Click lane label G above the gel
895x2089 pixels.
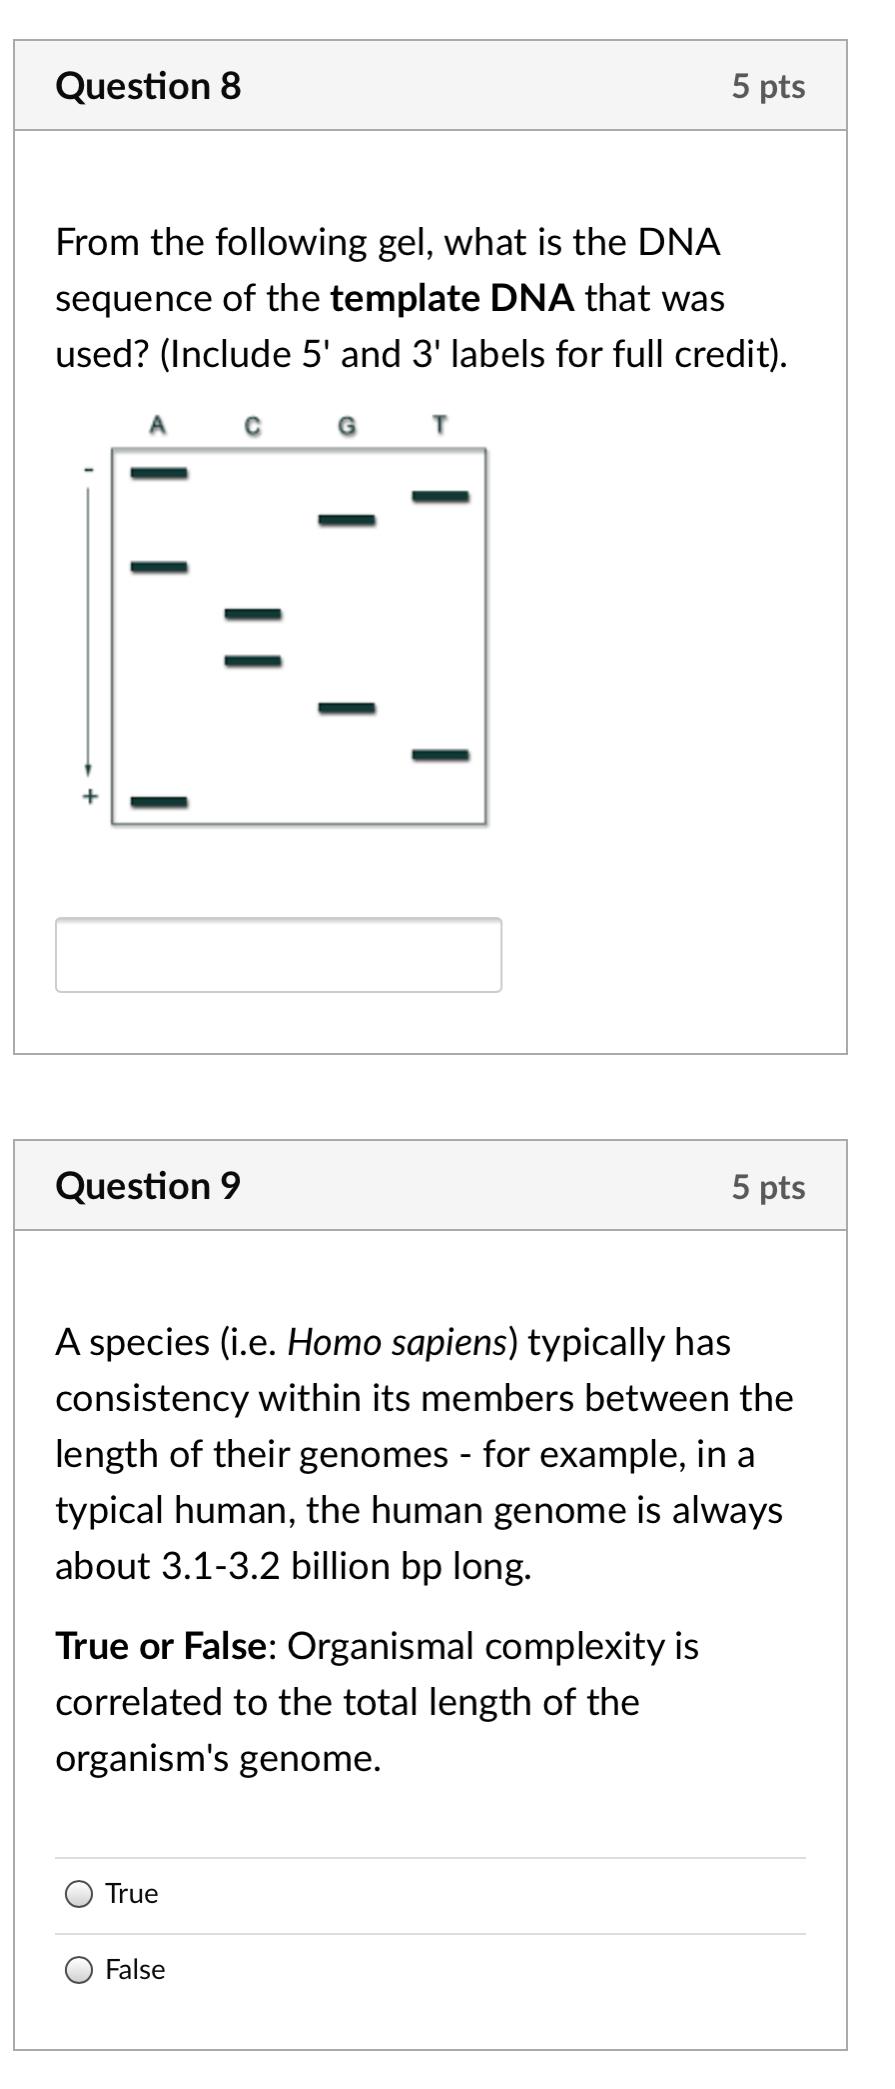(346, 427)
